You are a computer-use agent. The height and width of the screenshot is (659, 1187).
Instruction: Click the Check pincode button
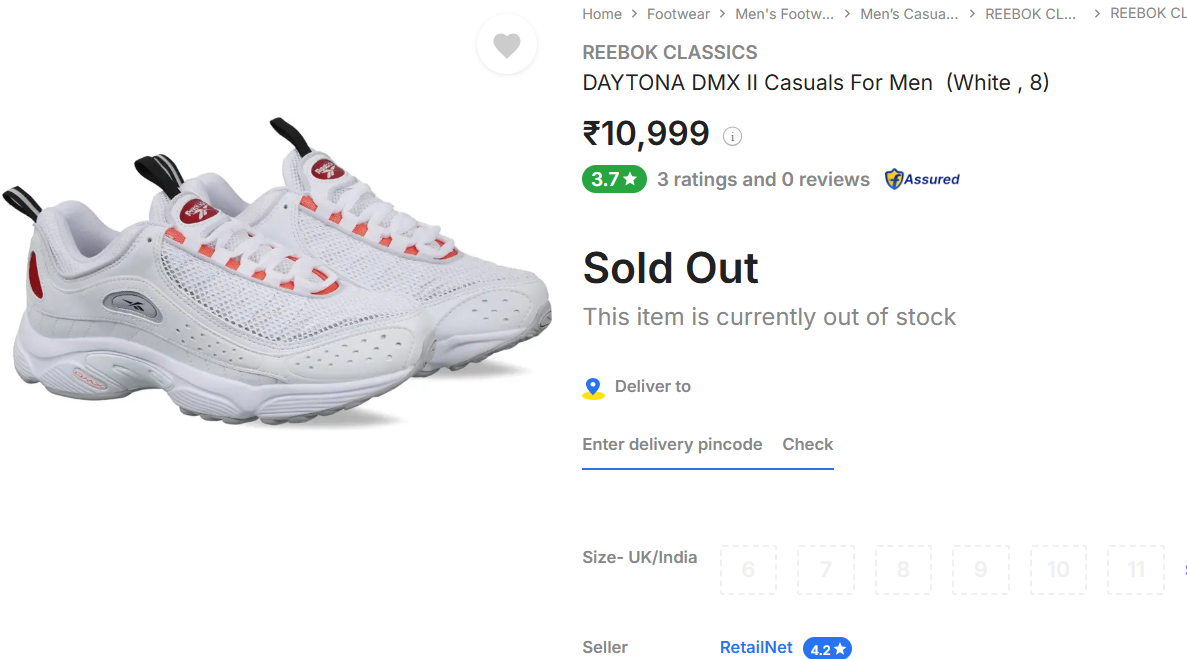(807, 445)
